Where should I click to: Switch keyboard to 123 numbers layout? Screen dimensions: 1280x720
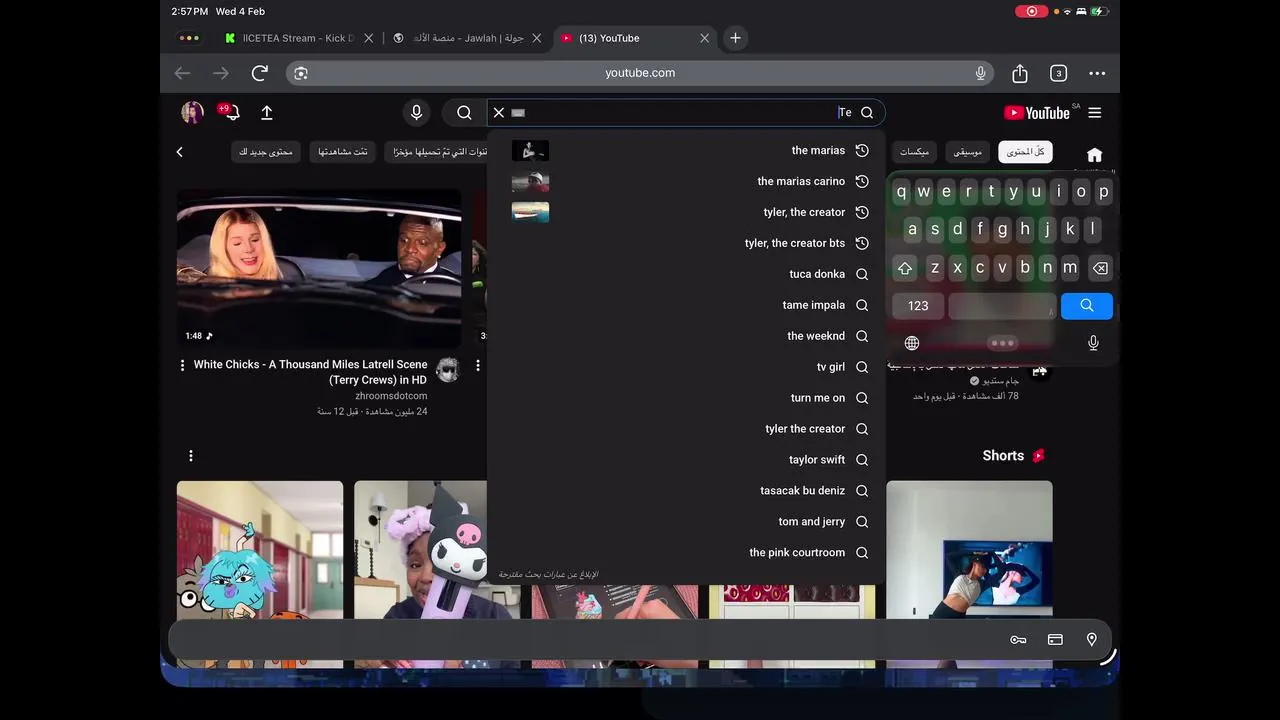click(x=918, y=306)
